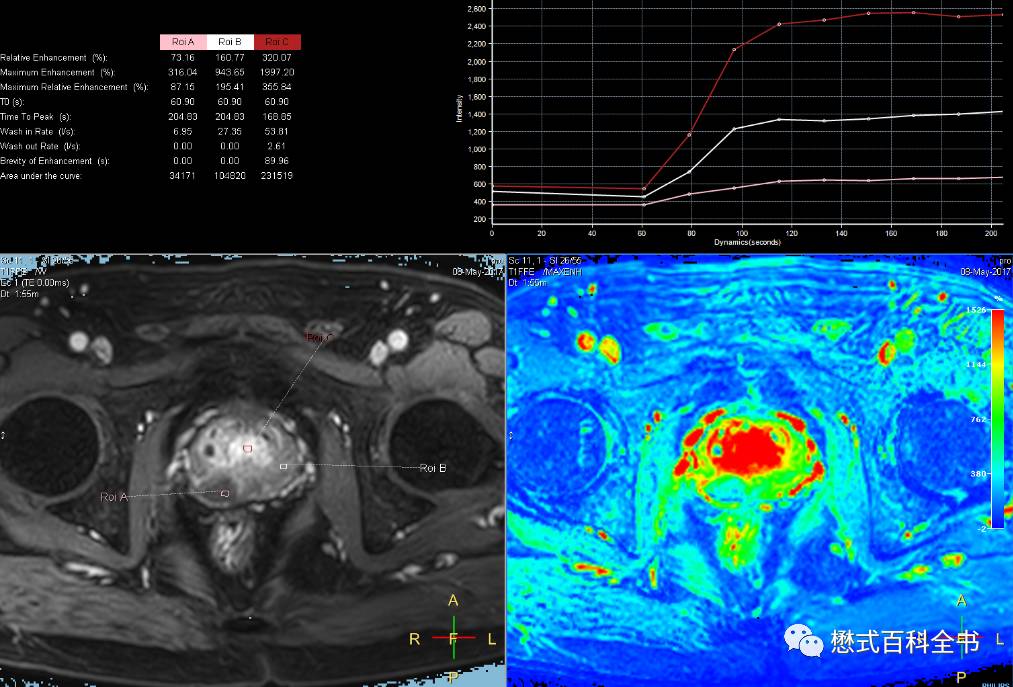Click the Roi B wash in rate 27.35

click(x=230, y=131)
